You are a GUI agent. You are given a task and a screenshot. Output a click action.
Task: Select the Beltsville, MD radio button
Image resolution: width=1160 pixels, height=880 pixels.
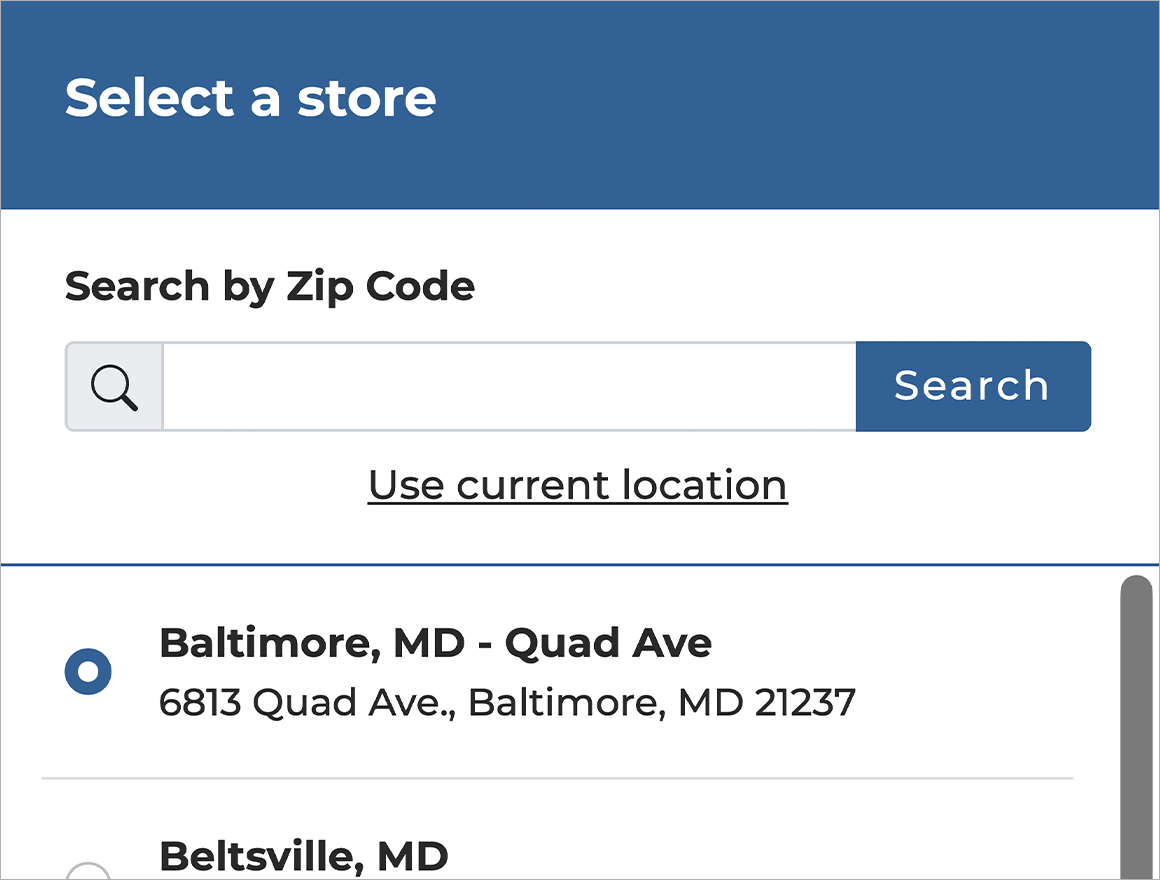(88, 872)
